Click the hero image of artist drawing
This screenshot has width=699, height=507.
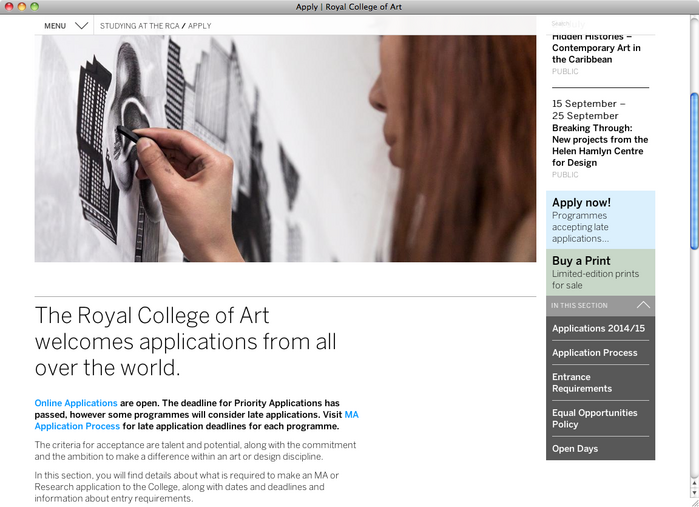click(285, 148)
